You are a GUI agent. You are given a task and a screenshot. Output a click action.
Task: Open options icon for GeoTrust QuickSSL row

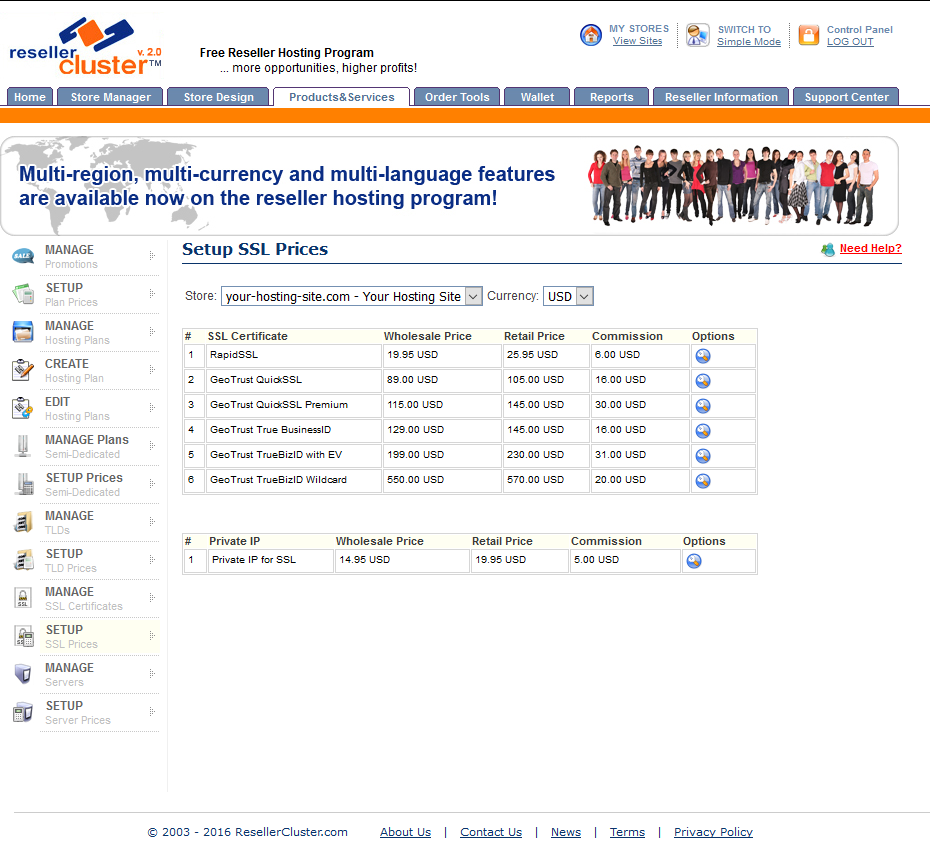(x=703, y=381)
